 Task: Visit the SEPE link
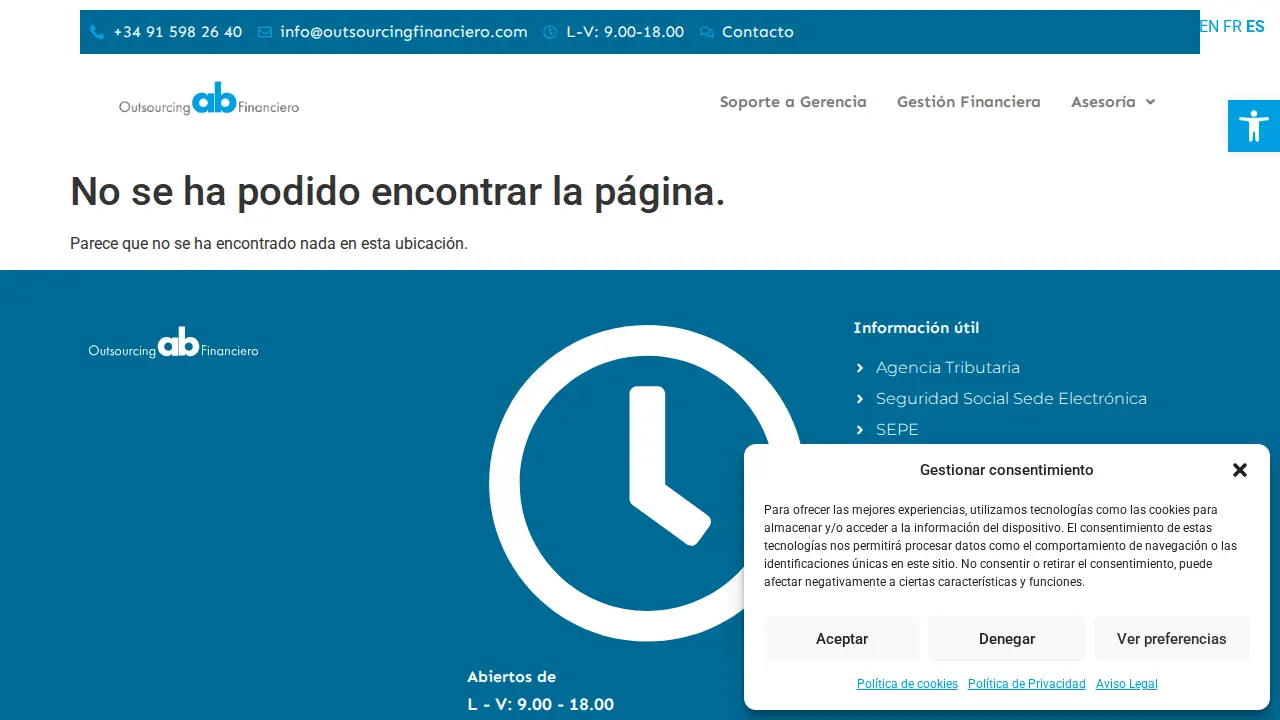pyautogui.click(x=897, y=430)
